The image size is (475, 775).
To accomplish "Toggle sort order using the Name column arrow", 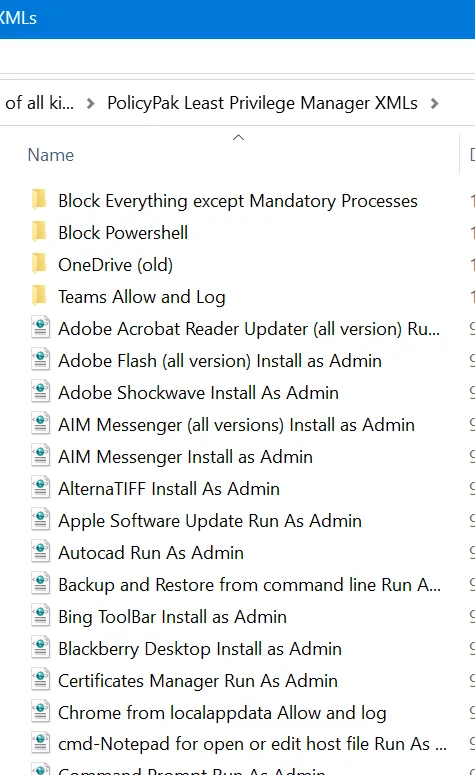I will tap(238, 137).
